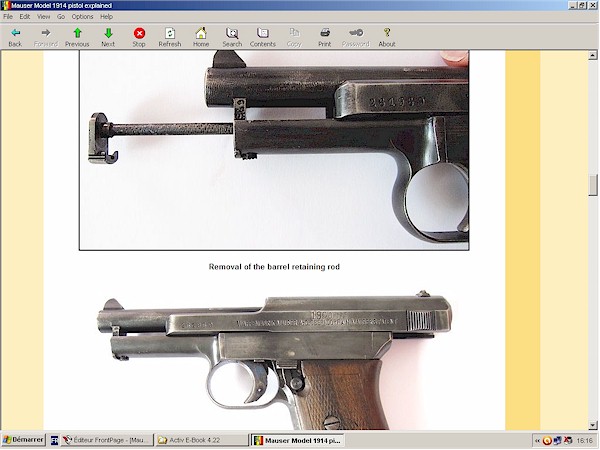Screen dimensions: 600x450
Task: Click the barrel retaining rod photo
Action: (x=274, y=150)
